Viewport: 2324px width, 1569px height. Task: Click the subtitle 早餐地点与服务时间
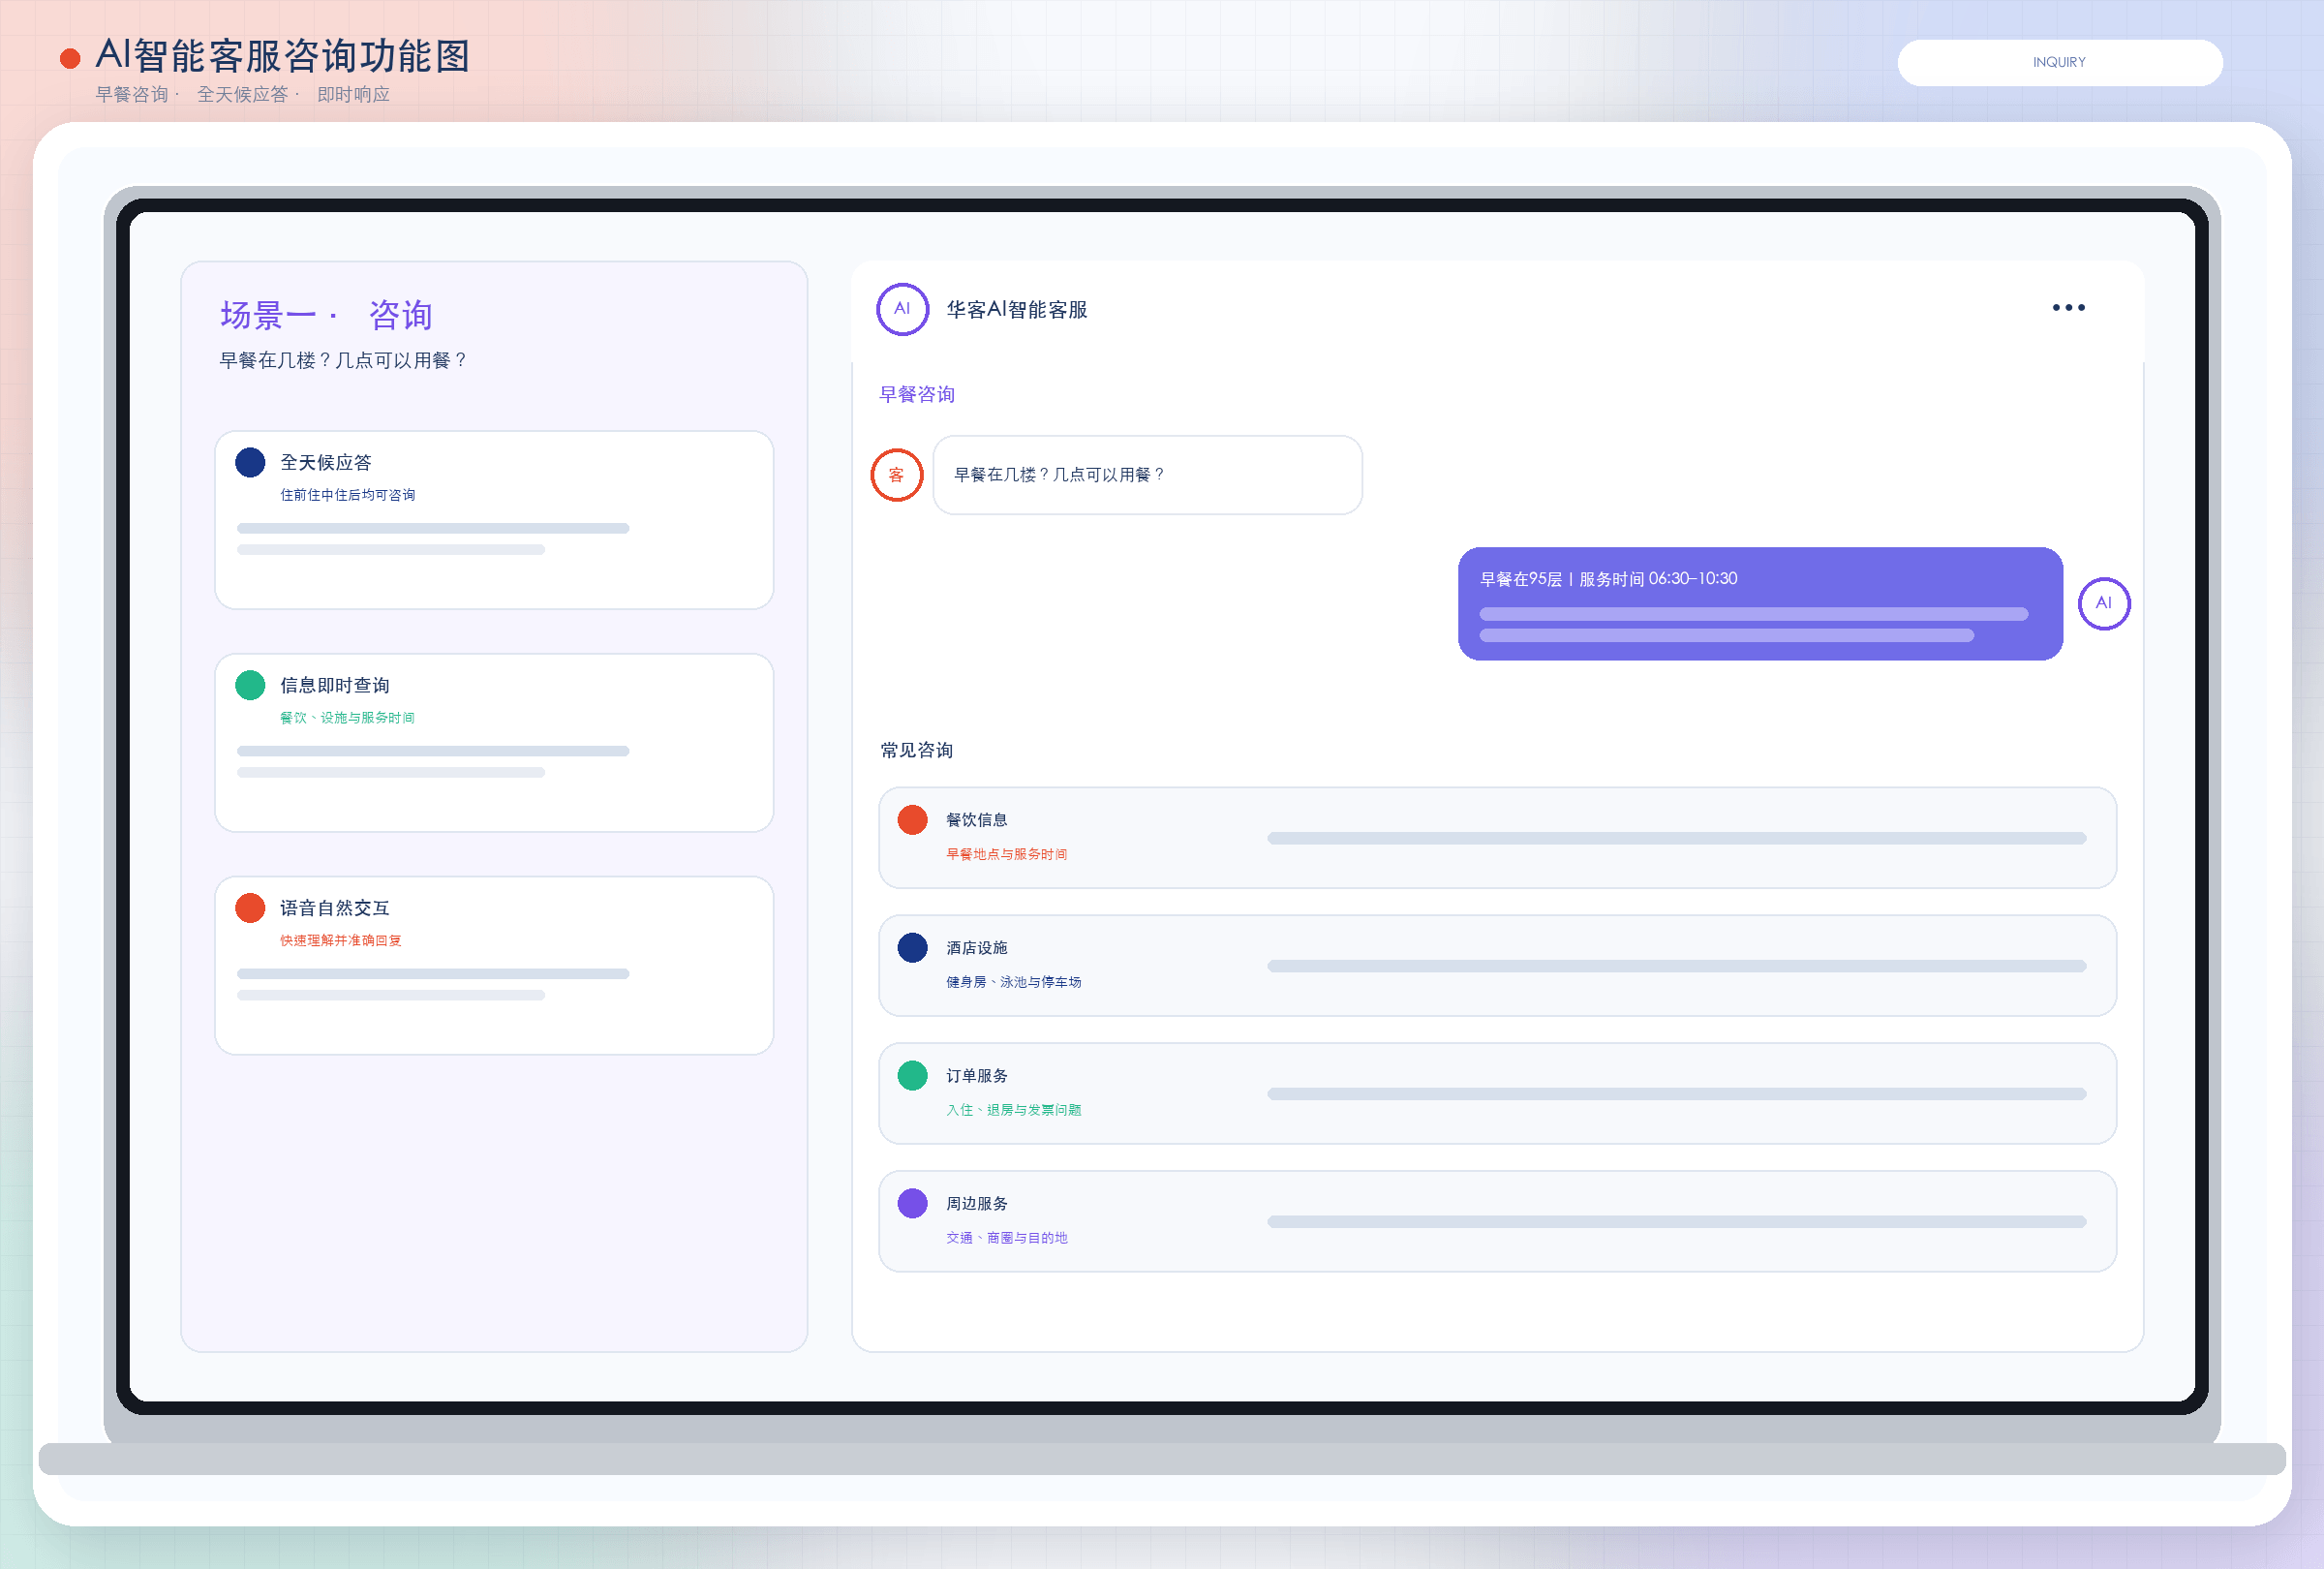1006,855
